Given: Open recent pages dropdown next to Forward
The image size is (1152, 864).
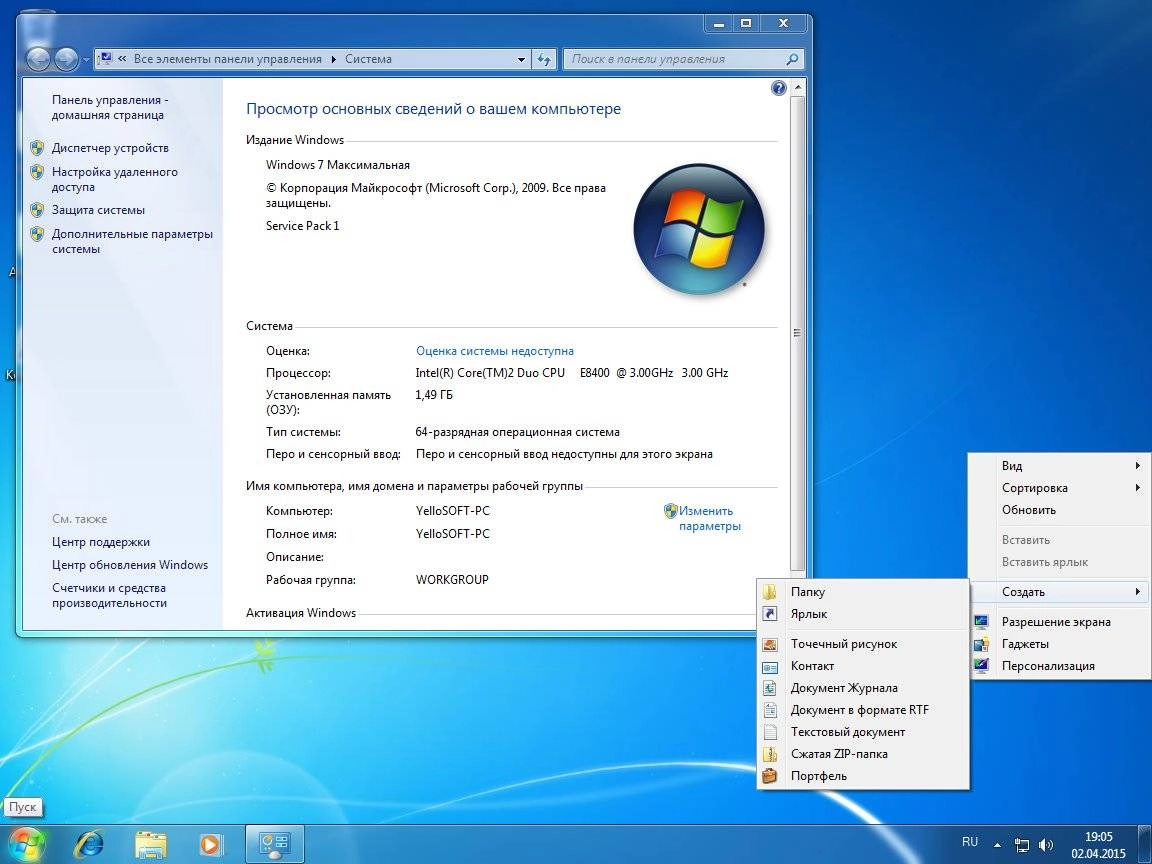Looking at the screenshot, I should click(86, 60).
